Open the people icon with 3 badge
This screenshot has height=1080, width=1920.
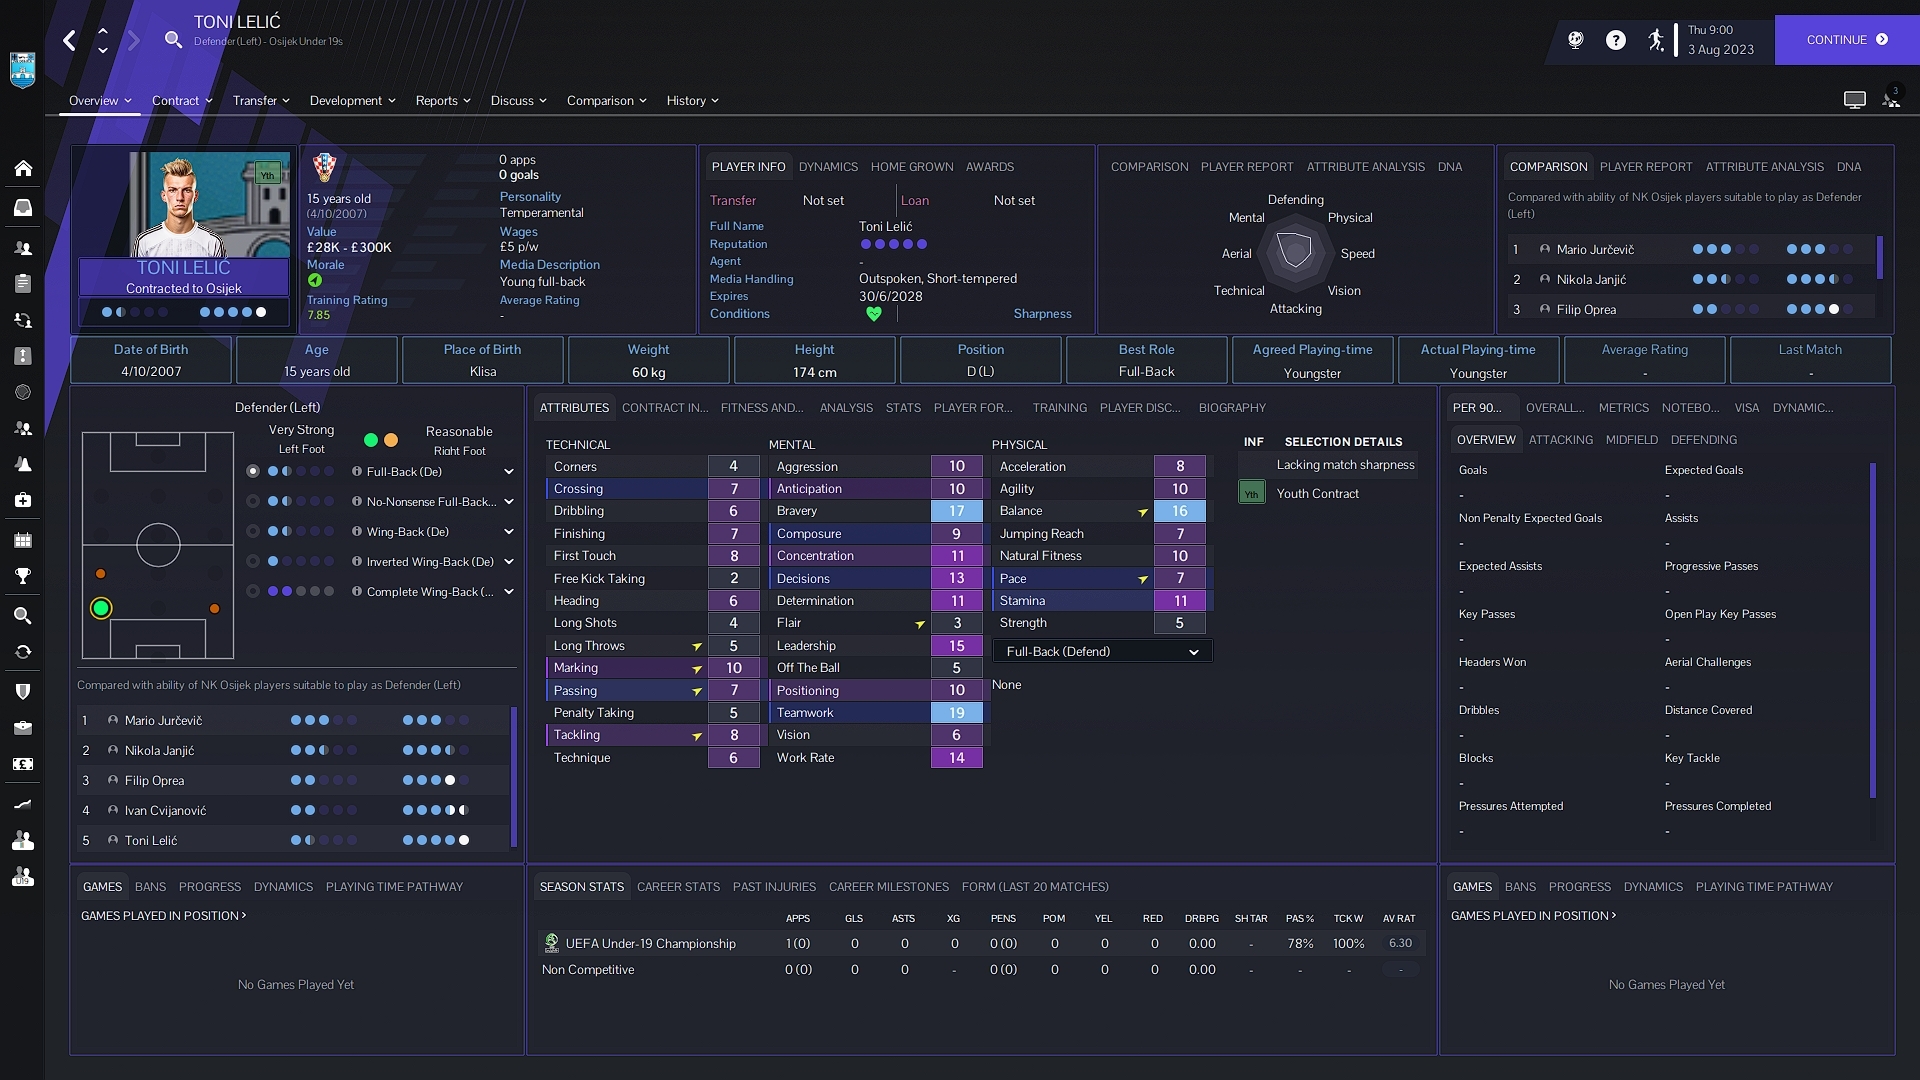pyautogui.click(x=1891, y=99)
